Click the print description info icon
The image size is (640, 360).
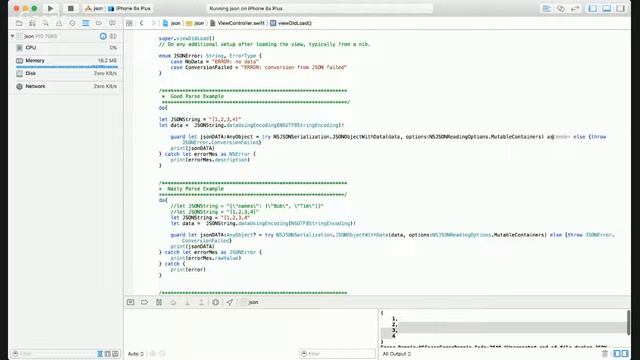tap(162, 354)
